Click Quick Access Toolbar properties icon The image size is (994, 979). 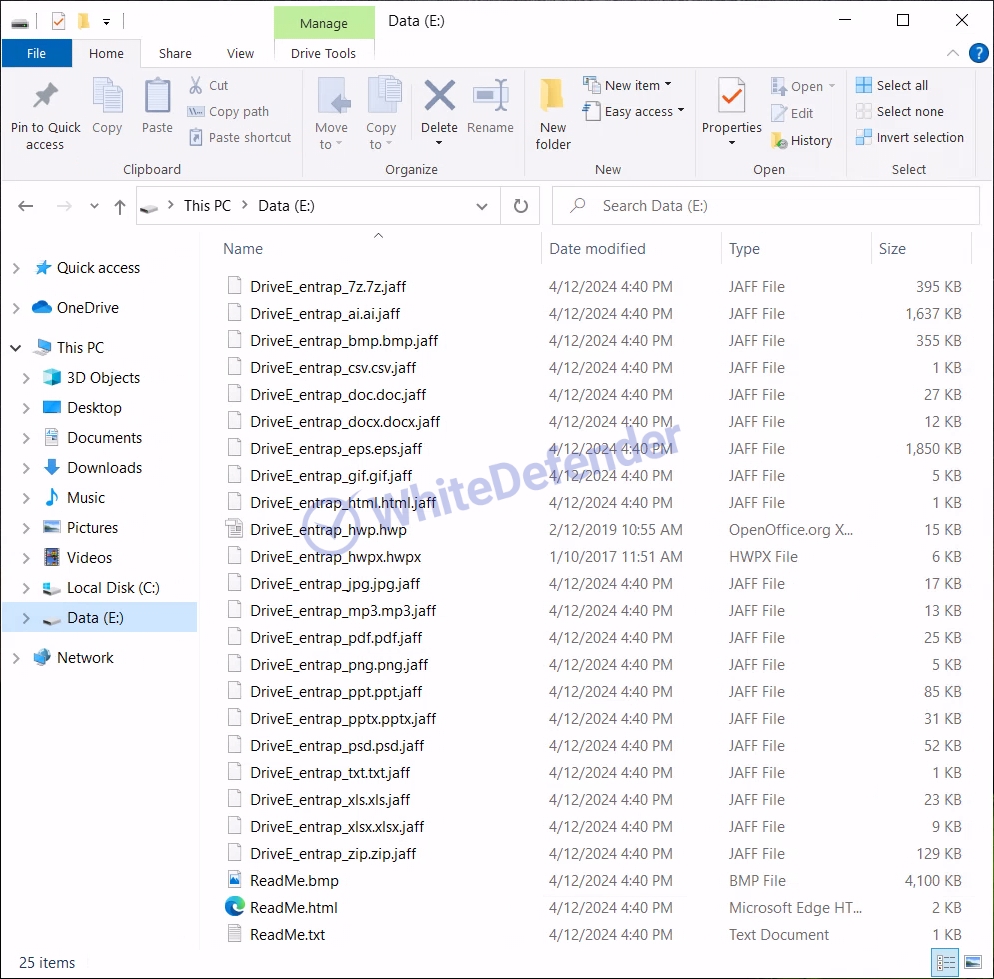(58, 22)
